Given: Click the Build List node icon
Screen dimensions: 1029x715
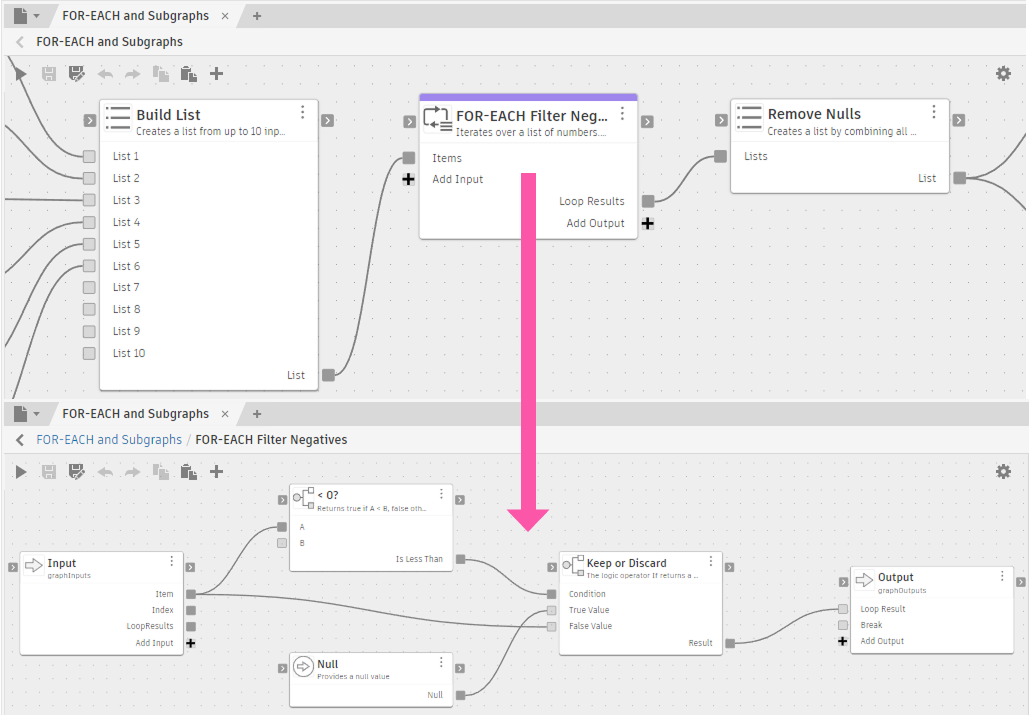Looking at the screenshot, I should coord(117,118).
